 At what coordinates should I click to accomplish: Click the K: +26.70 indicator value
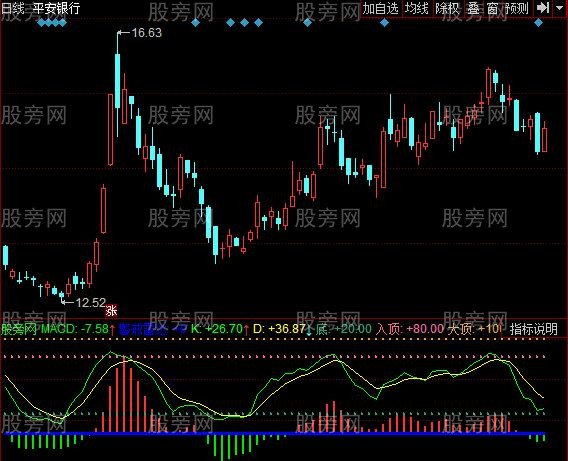point(217,329)
